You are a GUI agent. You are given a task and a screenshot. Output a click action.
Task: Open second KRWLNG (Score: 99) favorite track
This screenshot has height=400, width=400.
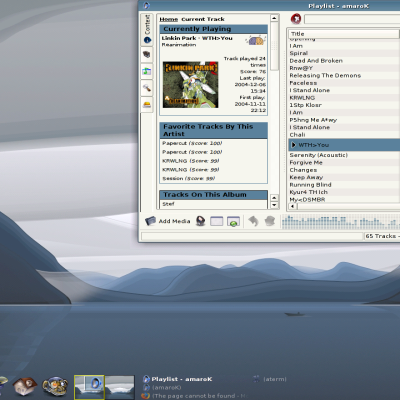[191, 170]
